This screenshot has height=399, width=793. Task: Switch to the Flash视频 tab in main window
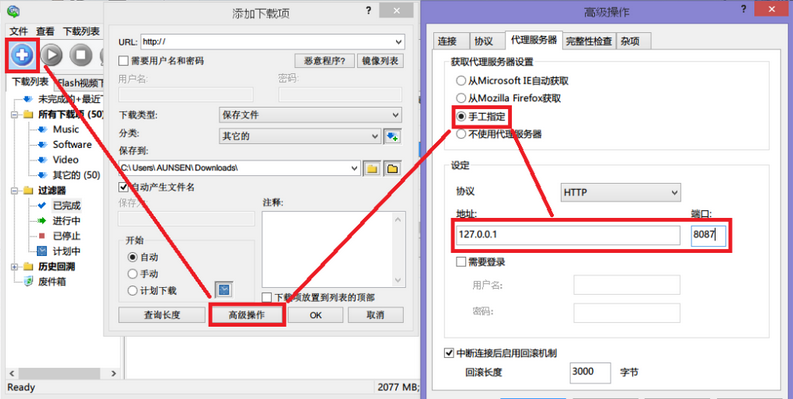pyautogui.click(x=80, y=83)
